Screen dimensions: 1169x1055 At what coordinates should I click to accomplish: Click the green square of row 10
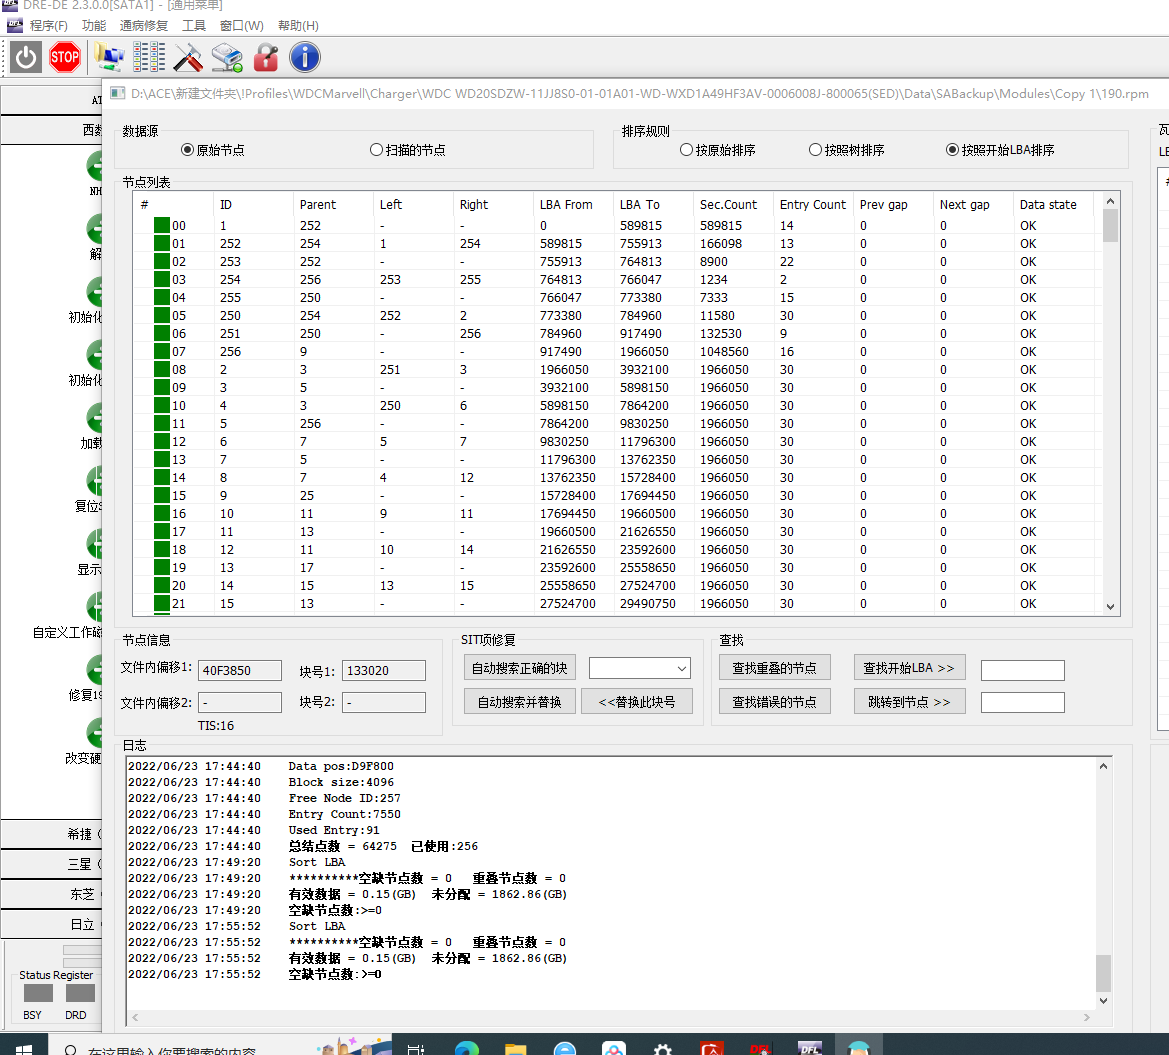[162, 406]
